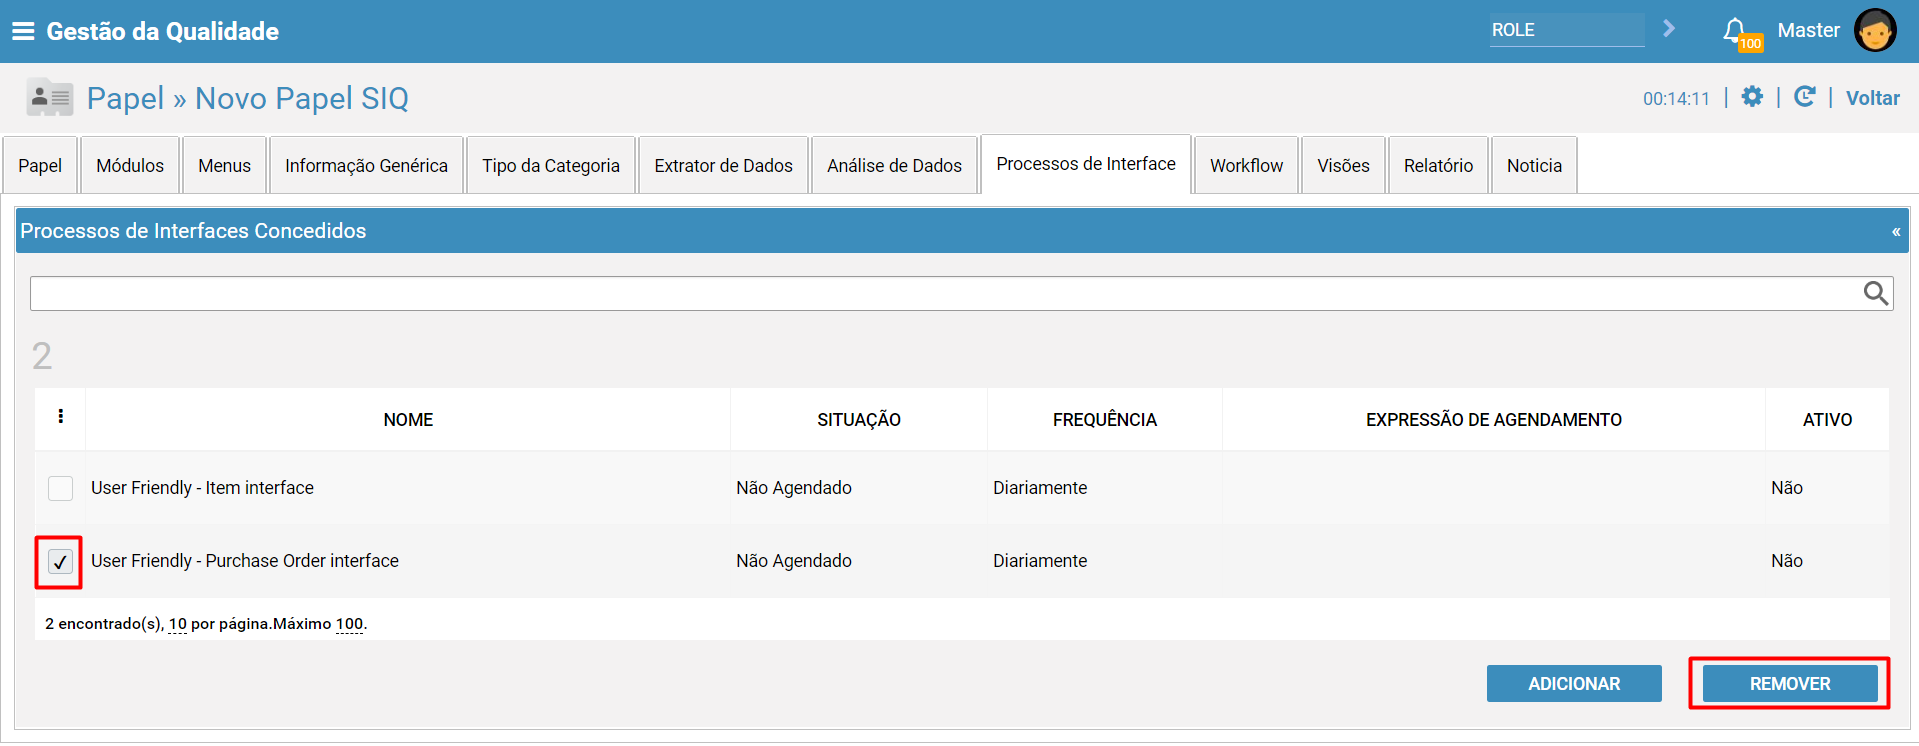Switch to the Papel tab

(x=40, y=165)
